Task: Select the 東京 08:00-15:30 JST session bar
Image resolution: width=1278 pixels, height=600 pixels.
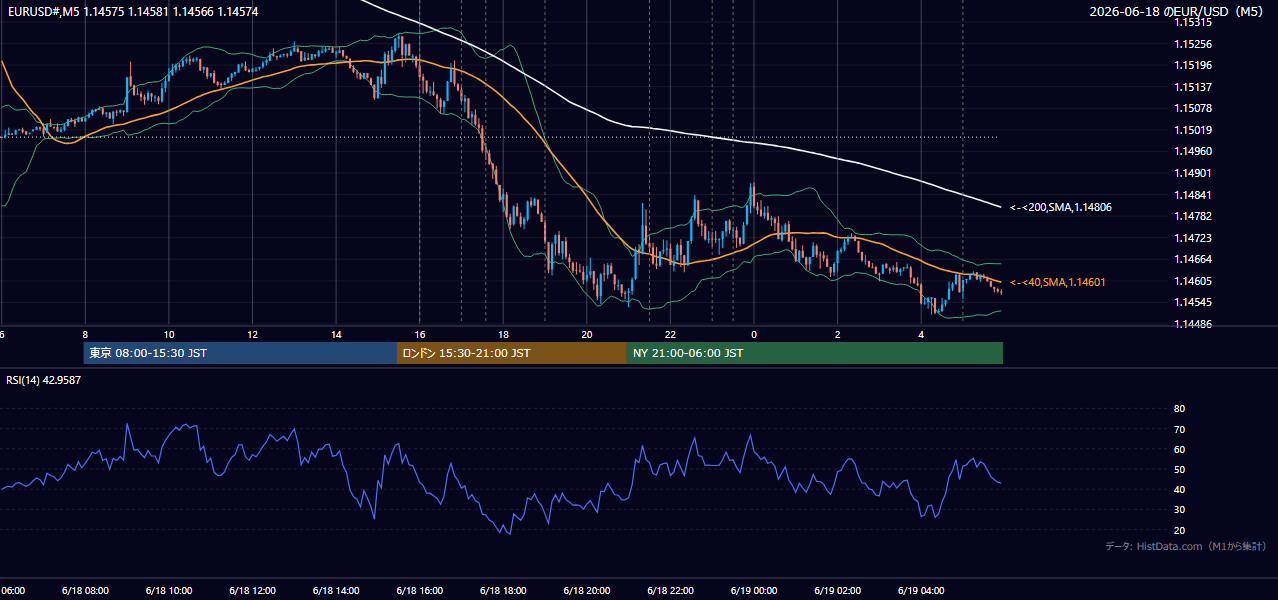Action: click(x=240, y=353)
